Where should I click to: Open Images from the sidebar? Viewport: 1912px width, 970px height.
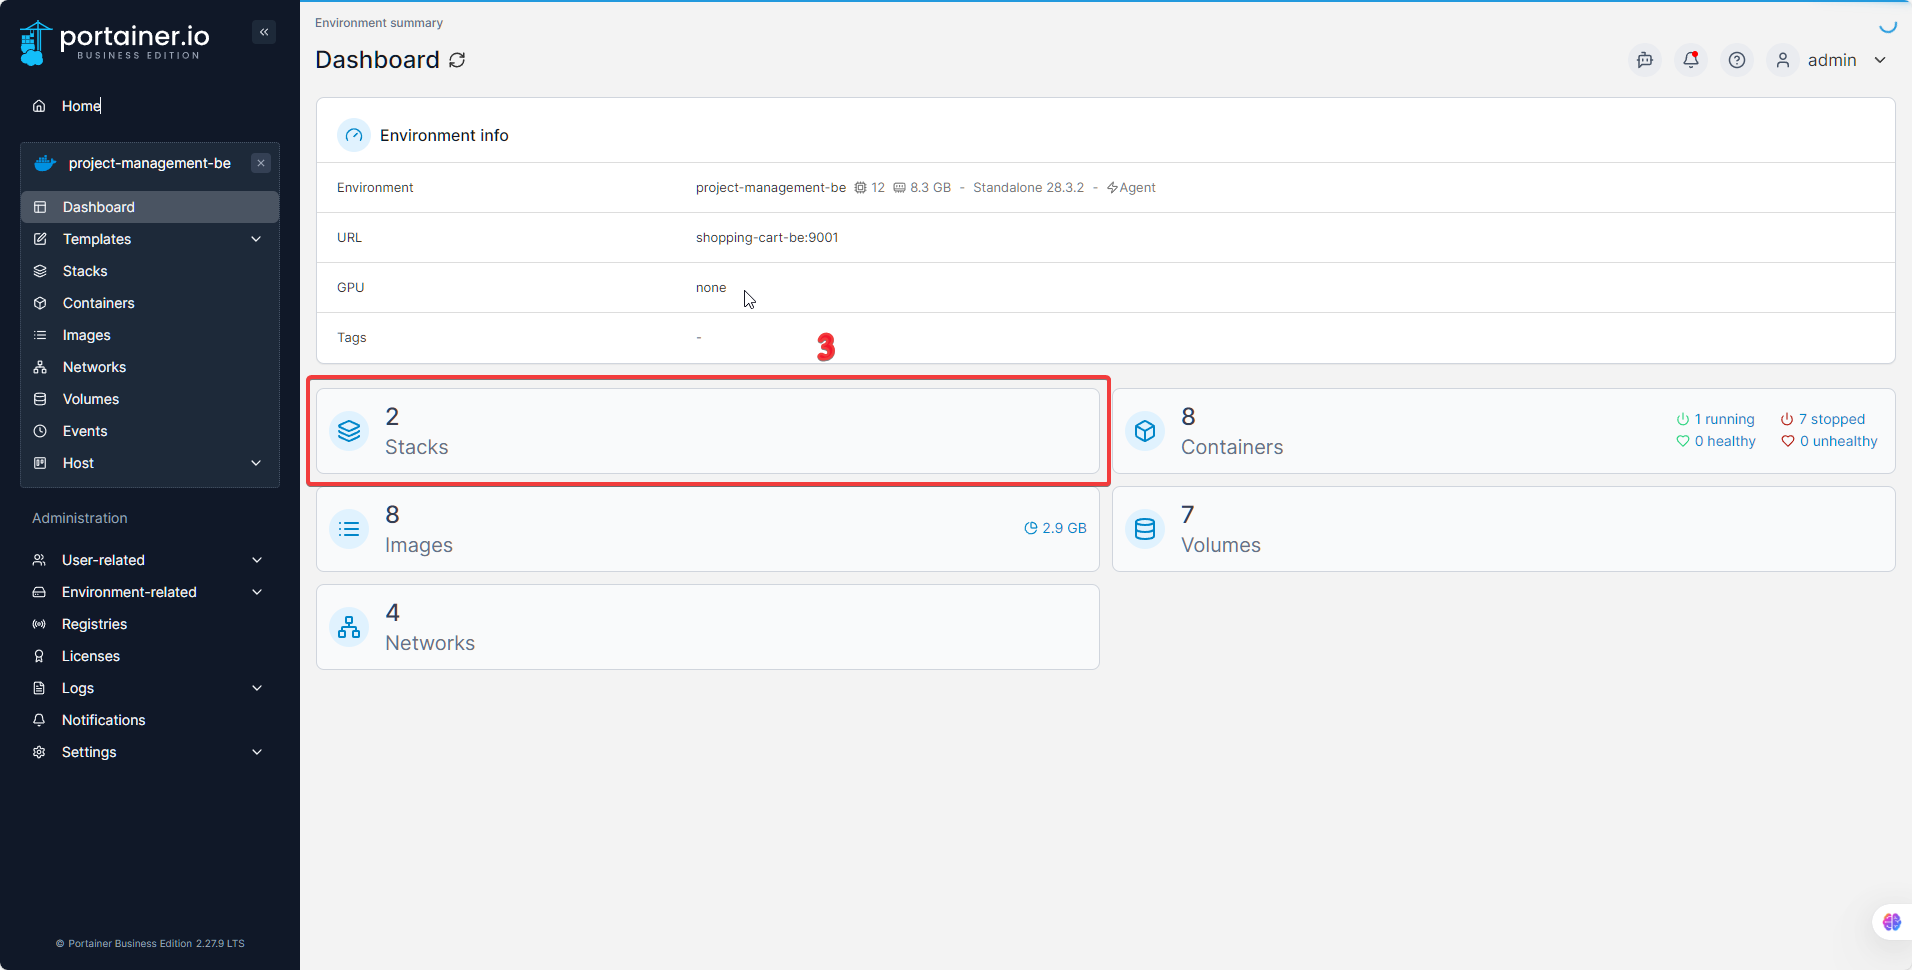click(150, 335)
